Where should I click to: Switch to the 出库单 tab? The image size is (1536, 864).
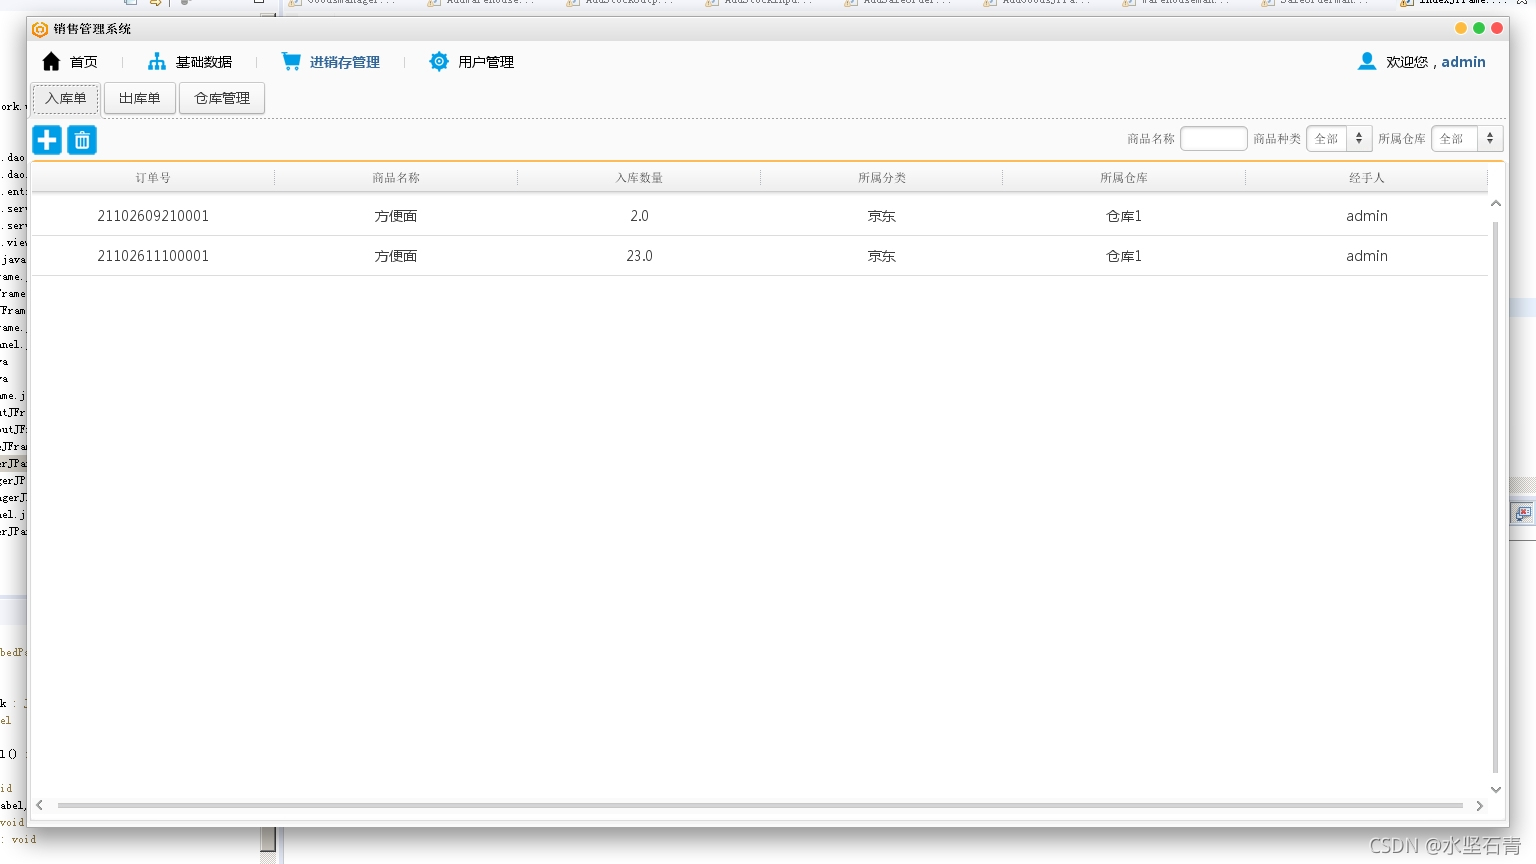tap(140, 98)
